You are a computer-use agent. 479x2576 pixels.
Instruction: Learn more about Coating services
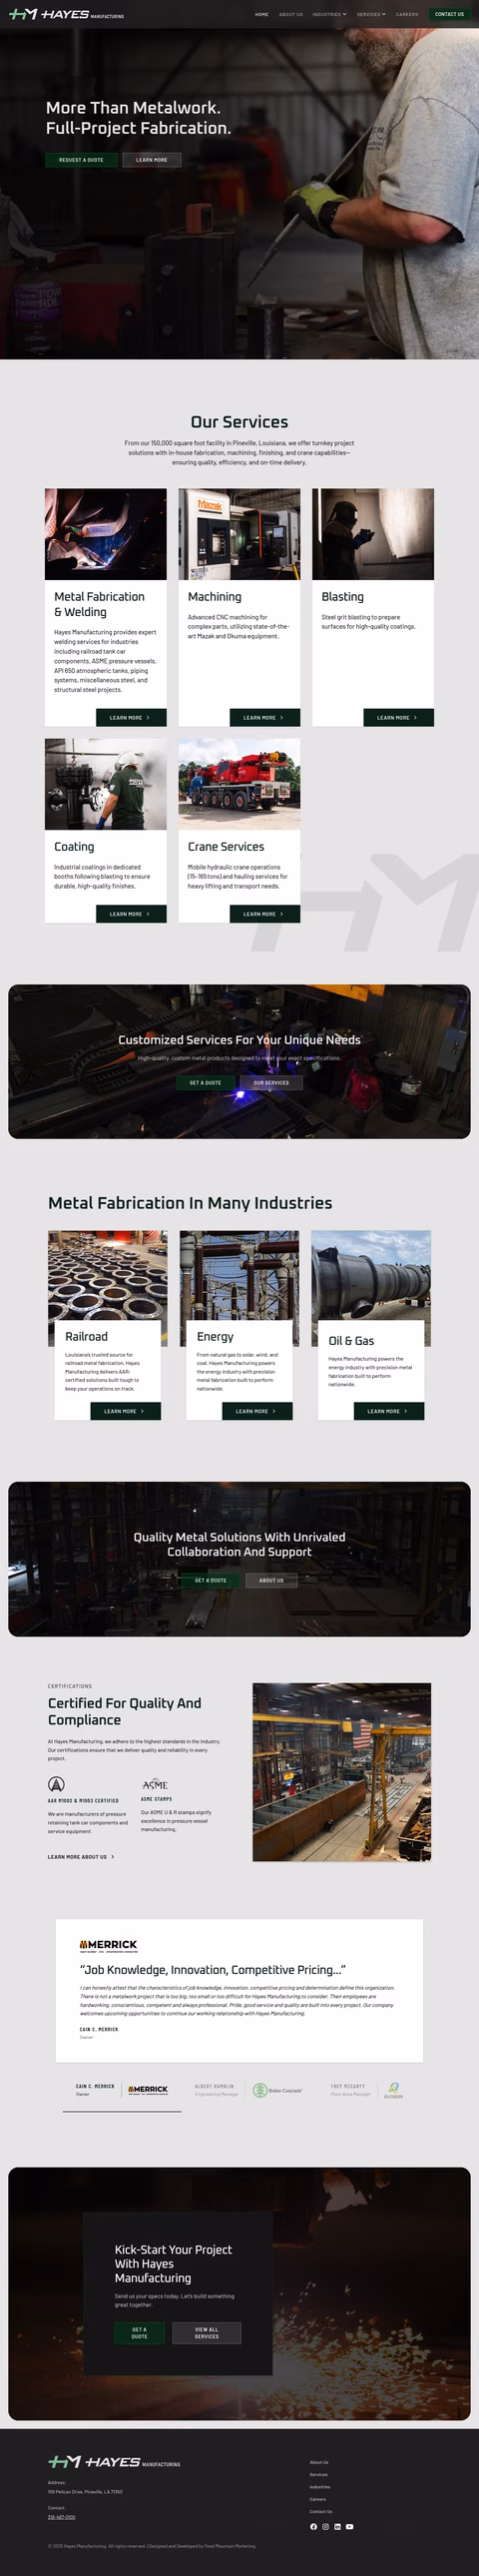tap(131, 914)
